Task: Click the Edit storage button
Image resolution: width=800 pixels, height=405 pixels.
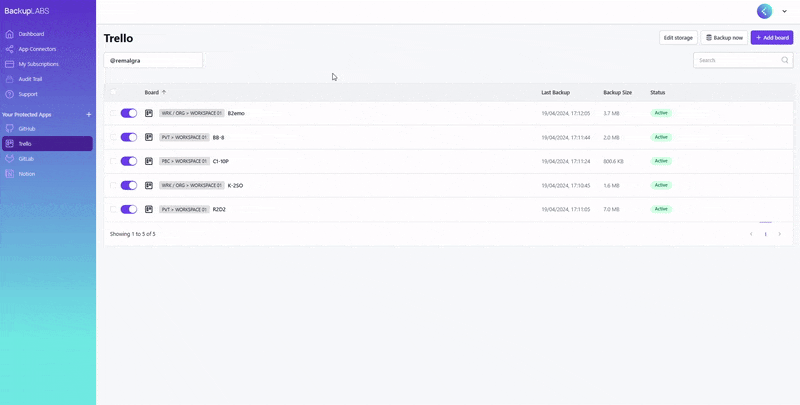Action: (x=678, y=38)
